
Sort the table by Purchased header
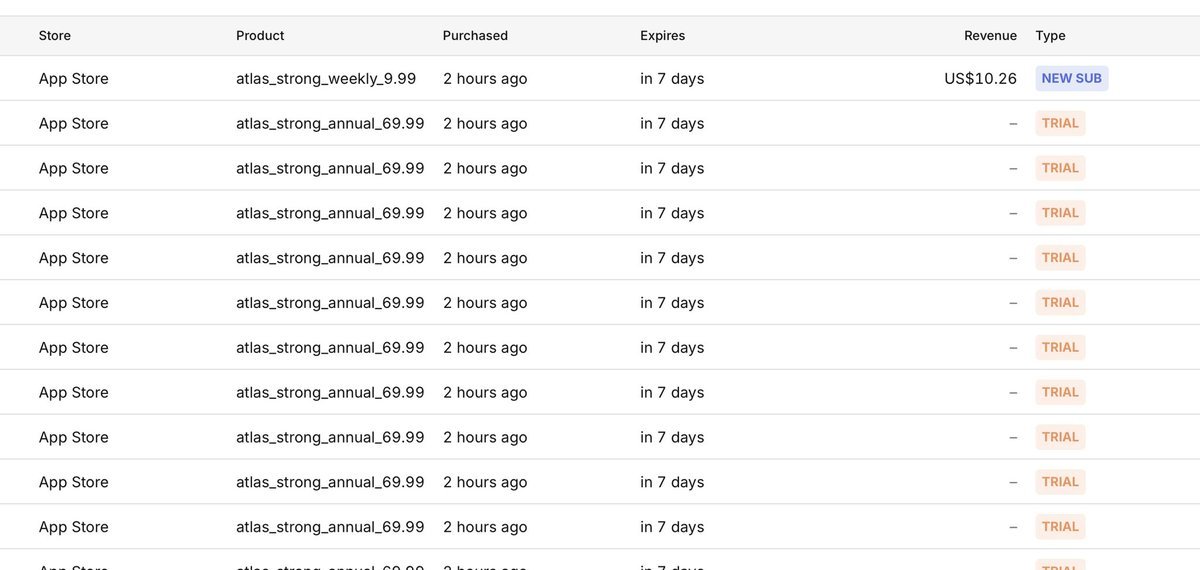pyautogui.click(x=475, y=36)
